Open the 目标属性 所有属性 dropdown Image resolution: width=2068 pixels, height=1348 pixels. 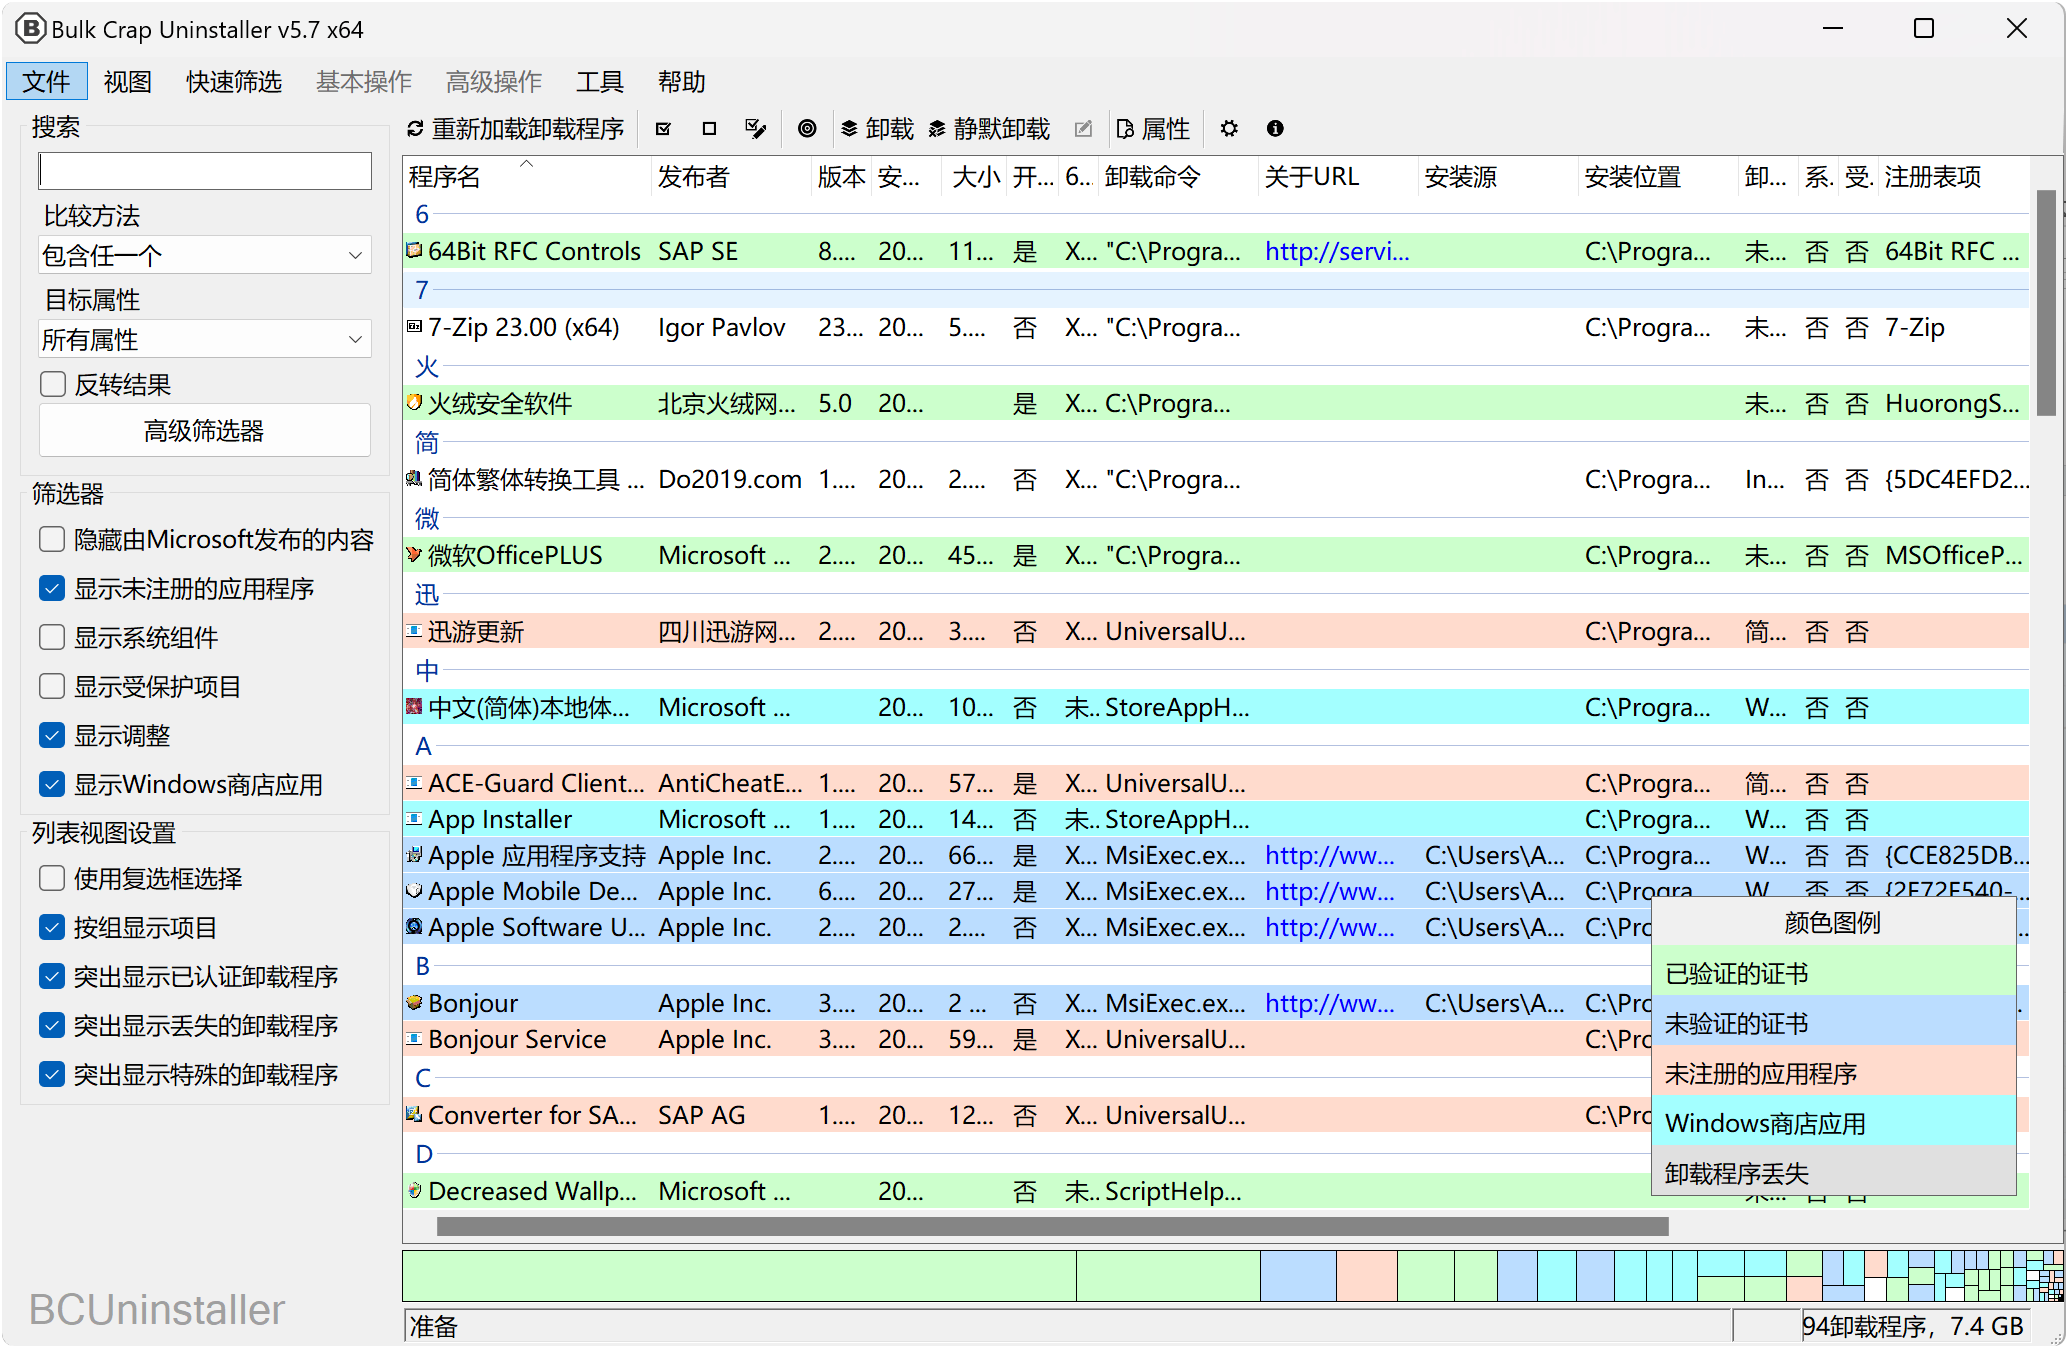tap(205, 339)
